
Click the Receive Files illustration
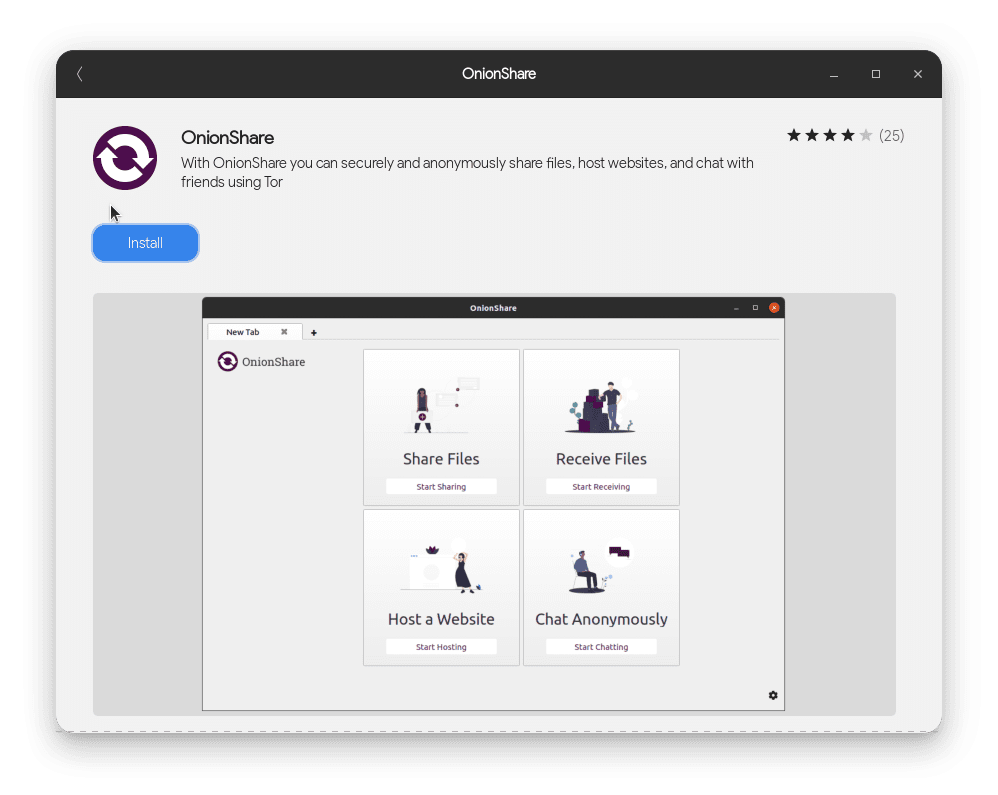coord(601,405)
